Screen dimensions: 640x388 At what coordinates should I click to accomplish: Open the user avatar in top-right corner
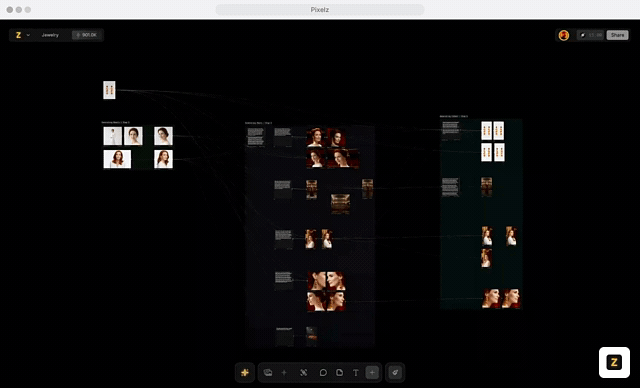564,35
